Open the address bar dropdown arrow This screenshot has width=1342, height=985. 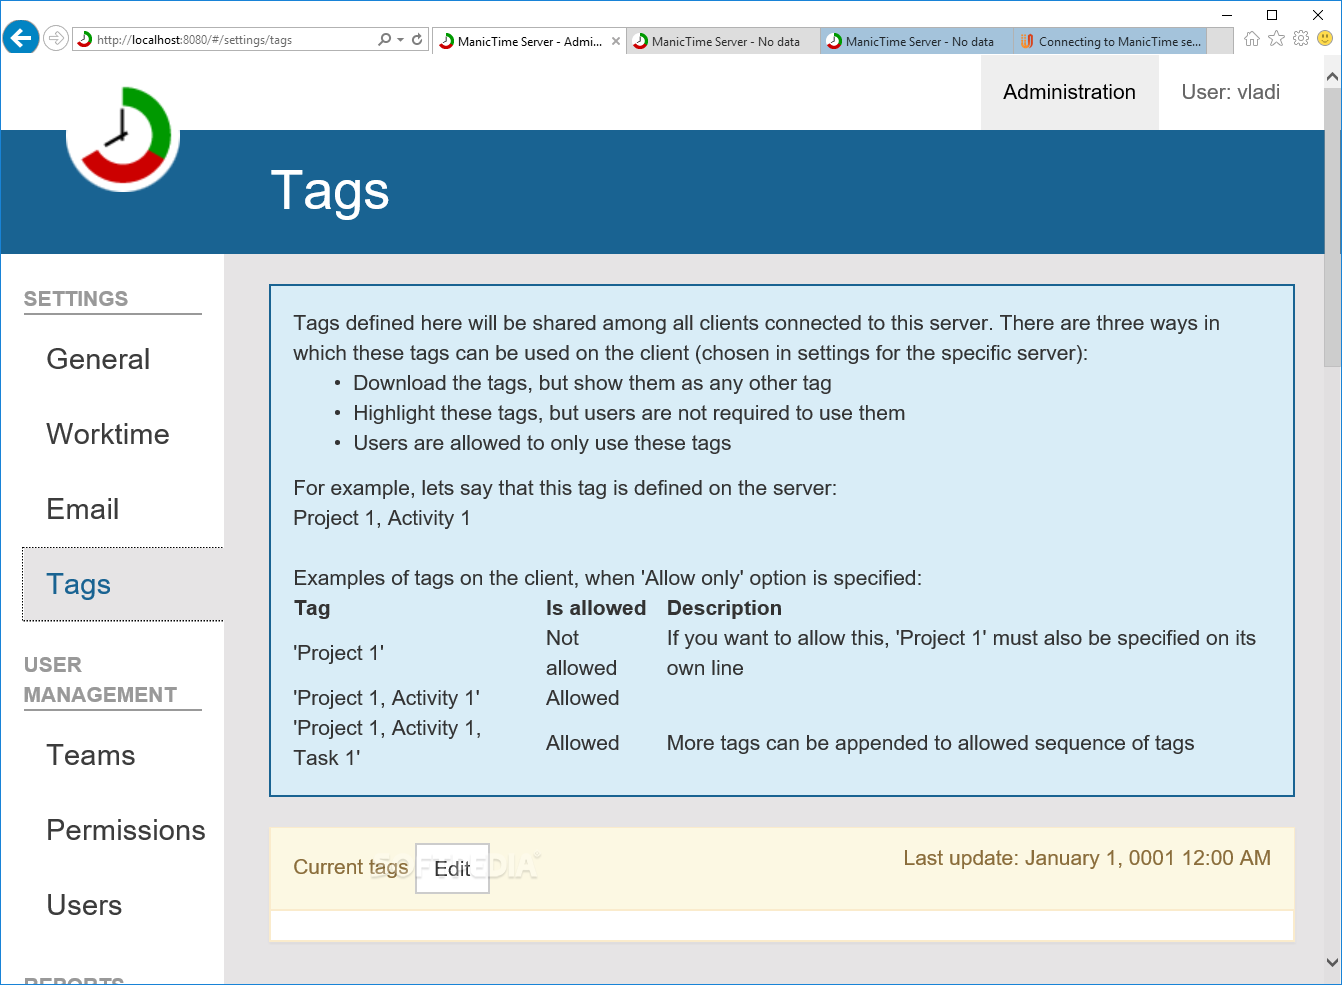[x=400, y=40]
